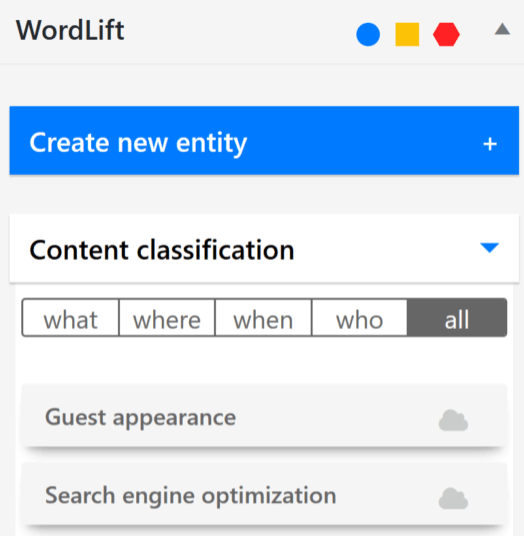Click the cloud icon beside Guest appearance
This screenshot has width=524, height=536.
(x=453, y=420)
